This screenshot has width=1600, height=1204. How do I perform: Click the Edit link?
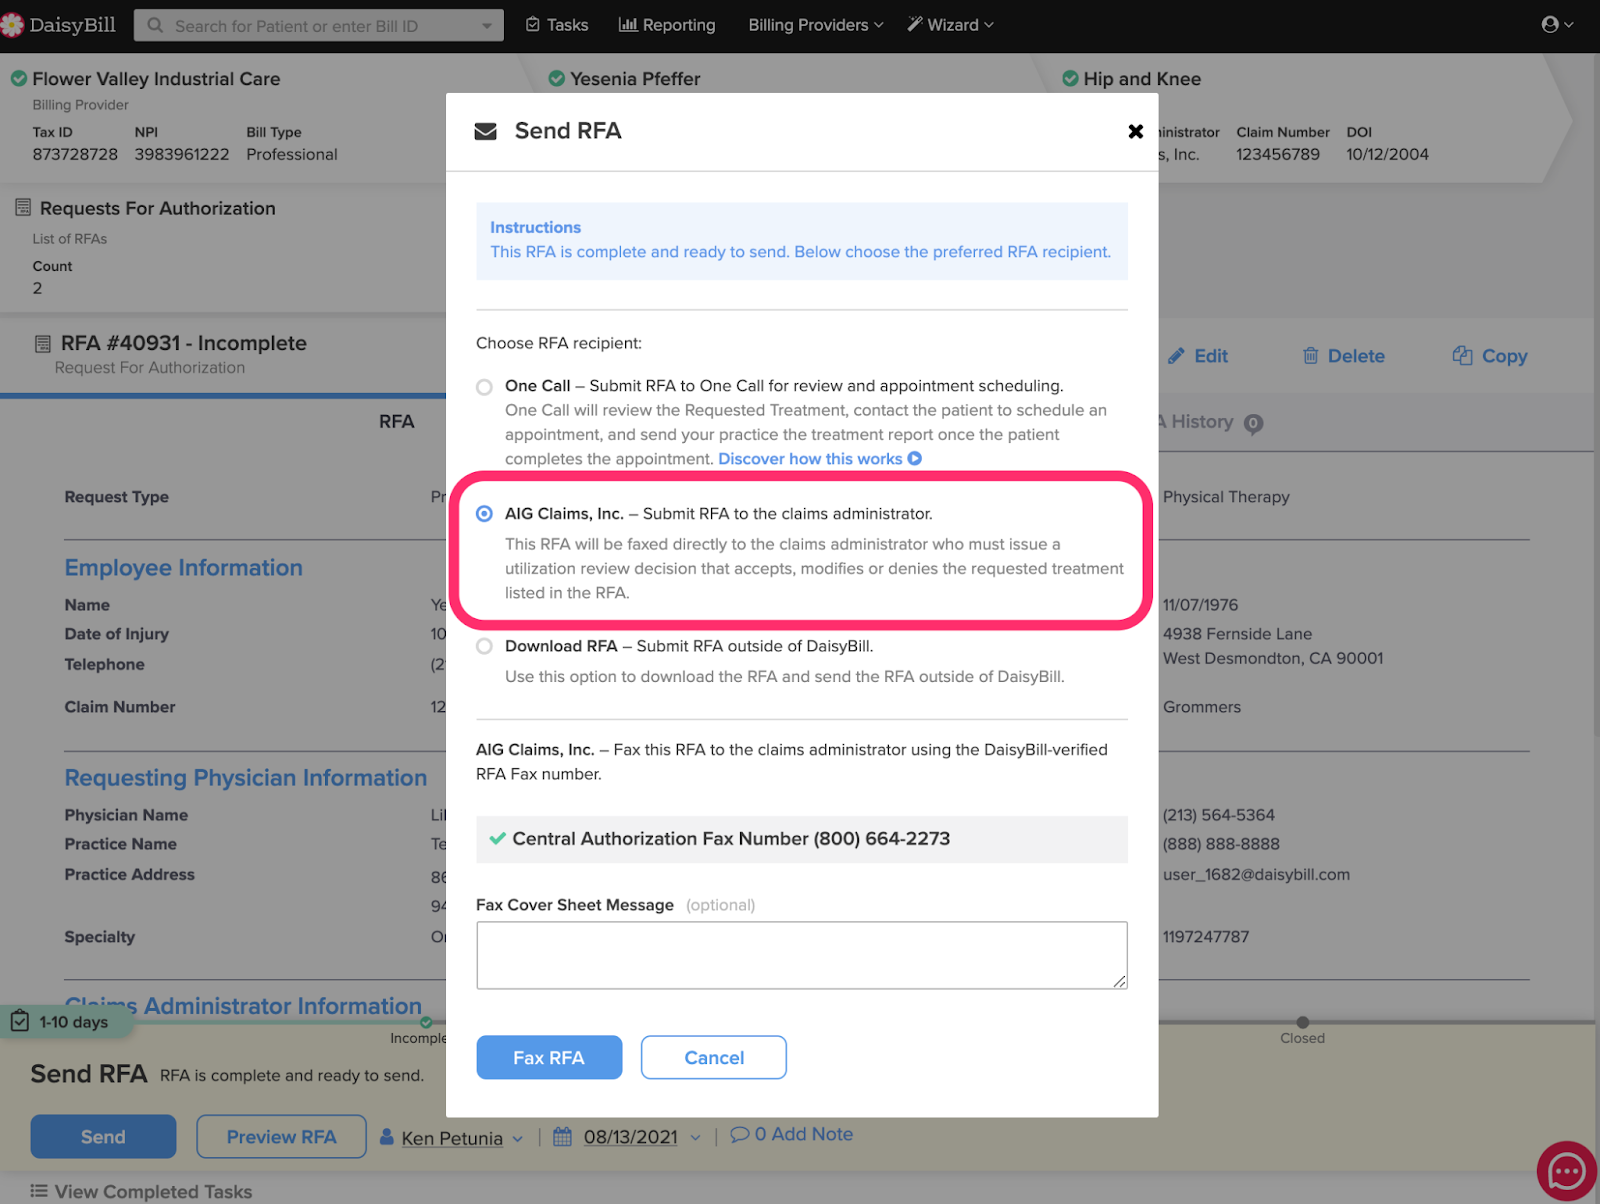pyautogui.click(x=1198, y=356)
